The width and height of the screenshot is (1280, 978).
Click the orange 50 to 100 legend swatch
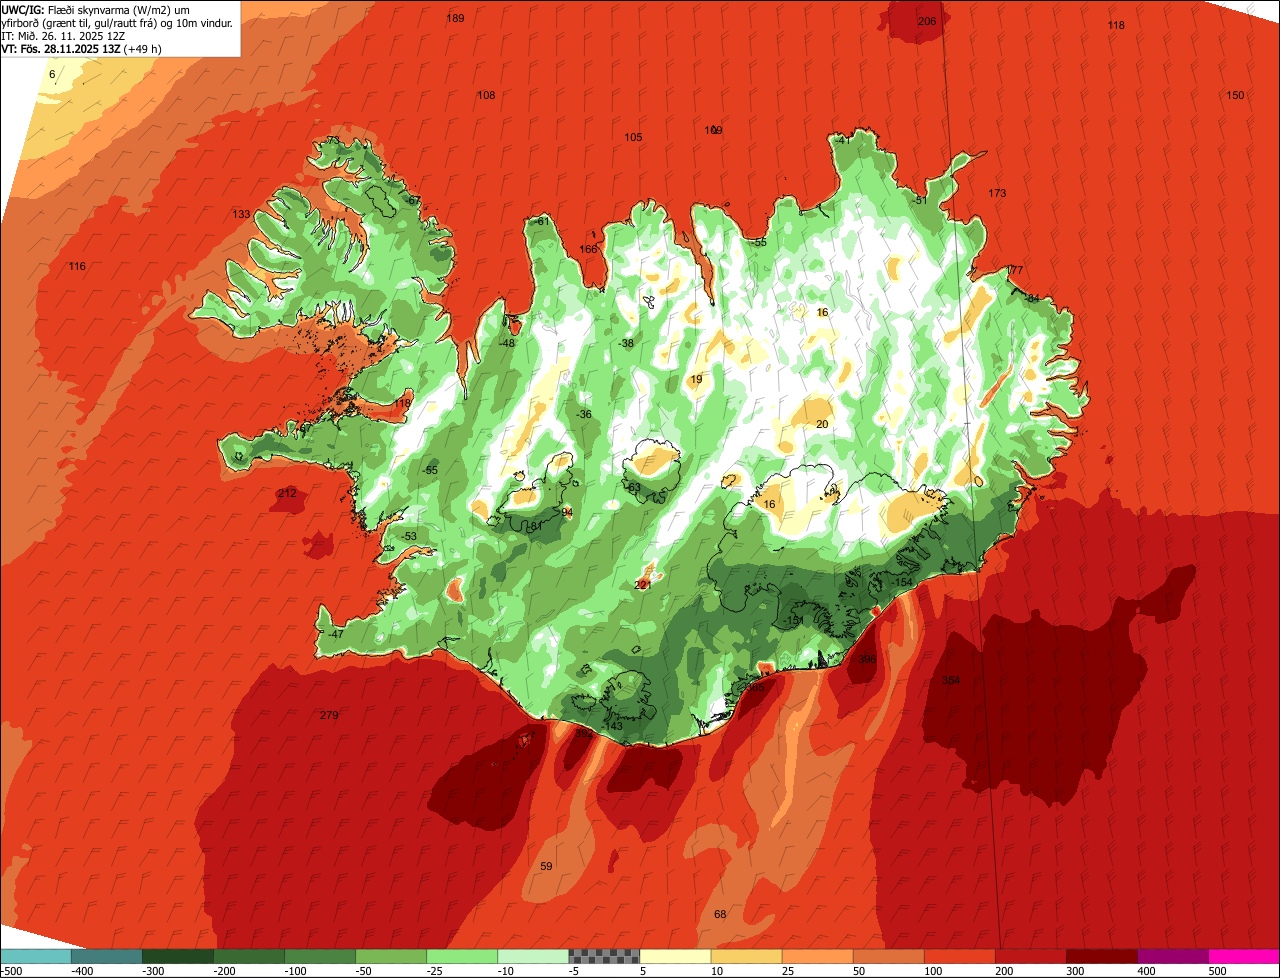point(888,956)
